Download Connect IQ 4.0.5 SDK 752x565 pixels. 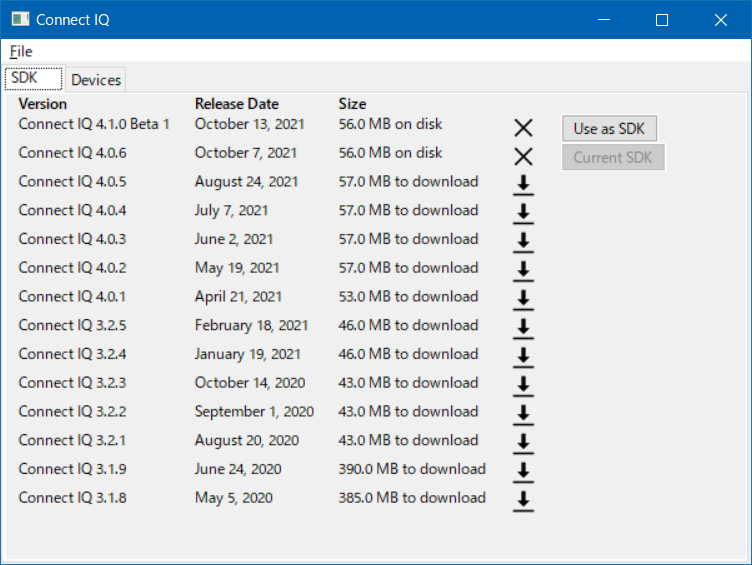coord(523,185)
